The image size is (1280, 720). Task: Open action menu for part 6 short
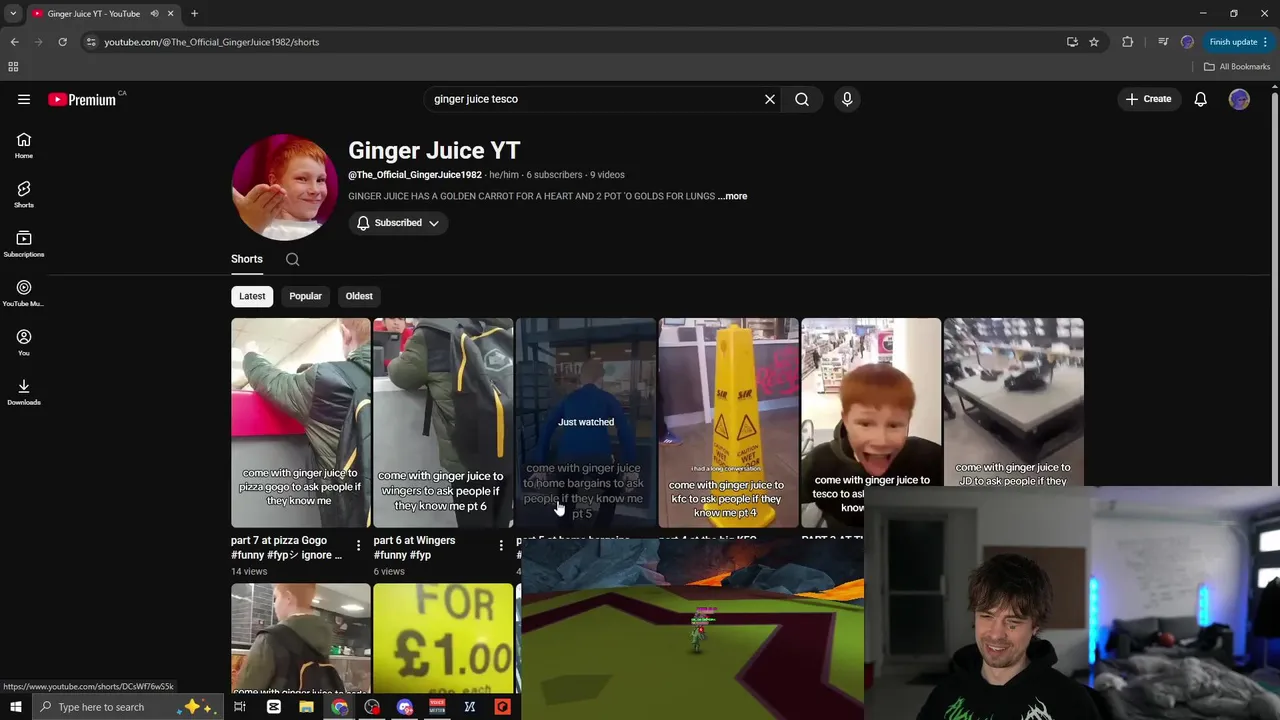point(501,546)
